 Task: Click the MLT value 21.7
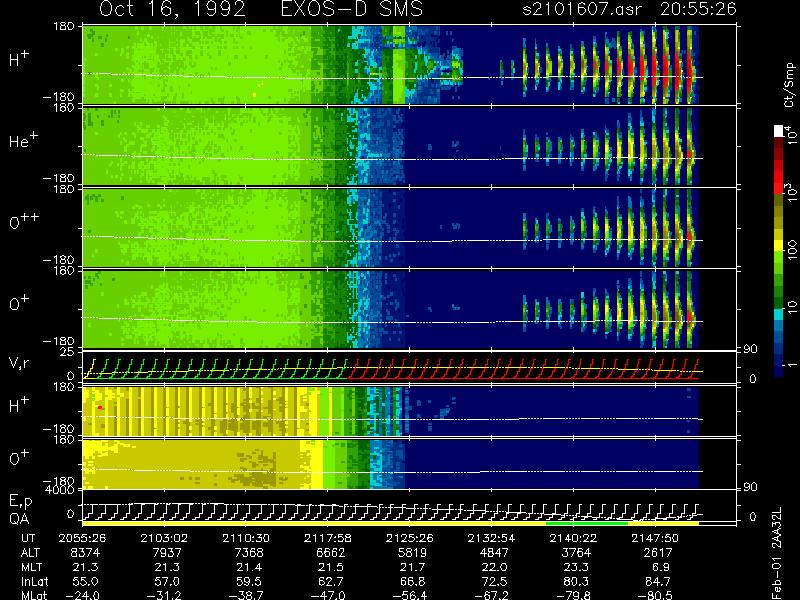point(412,567)
